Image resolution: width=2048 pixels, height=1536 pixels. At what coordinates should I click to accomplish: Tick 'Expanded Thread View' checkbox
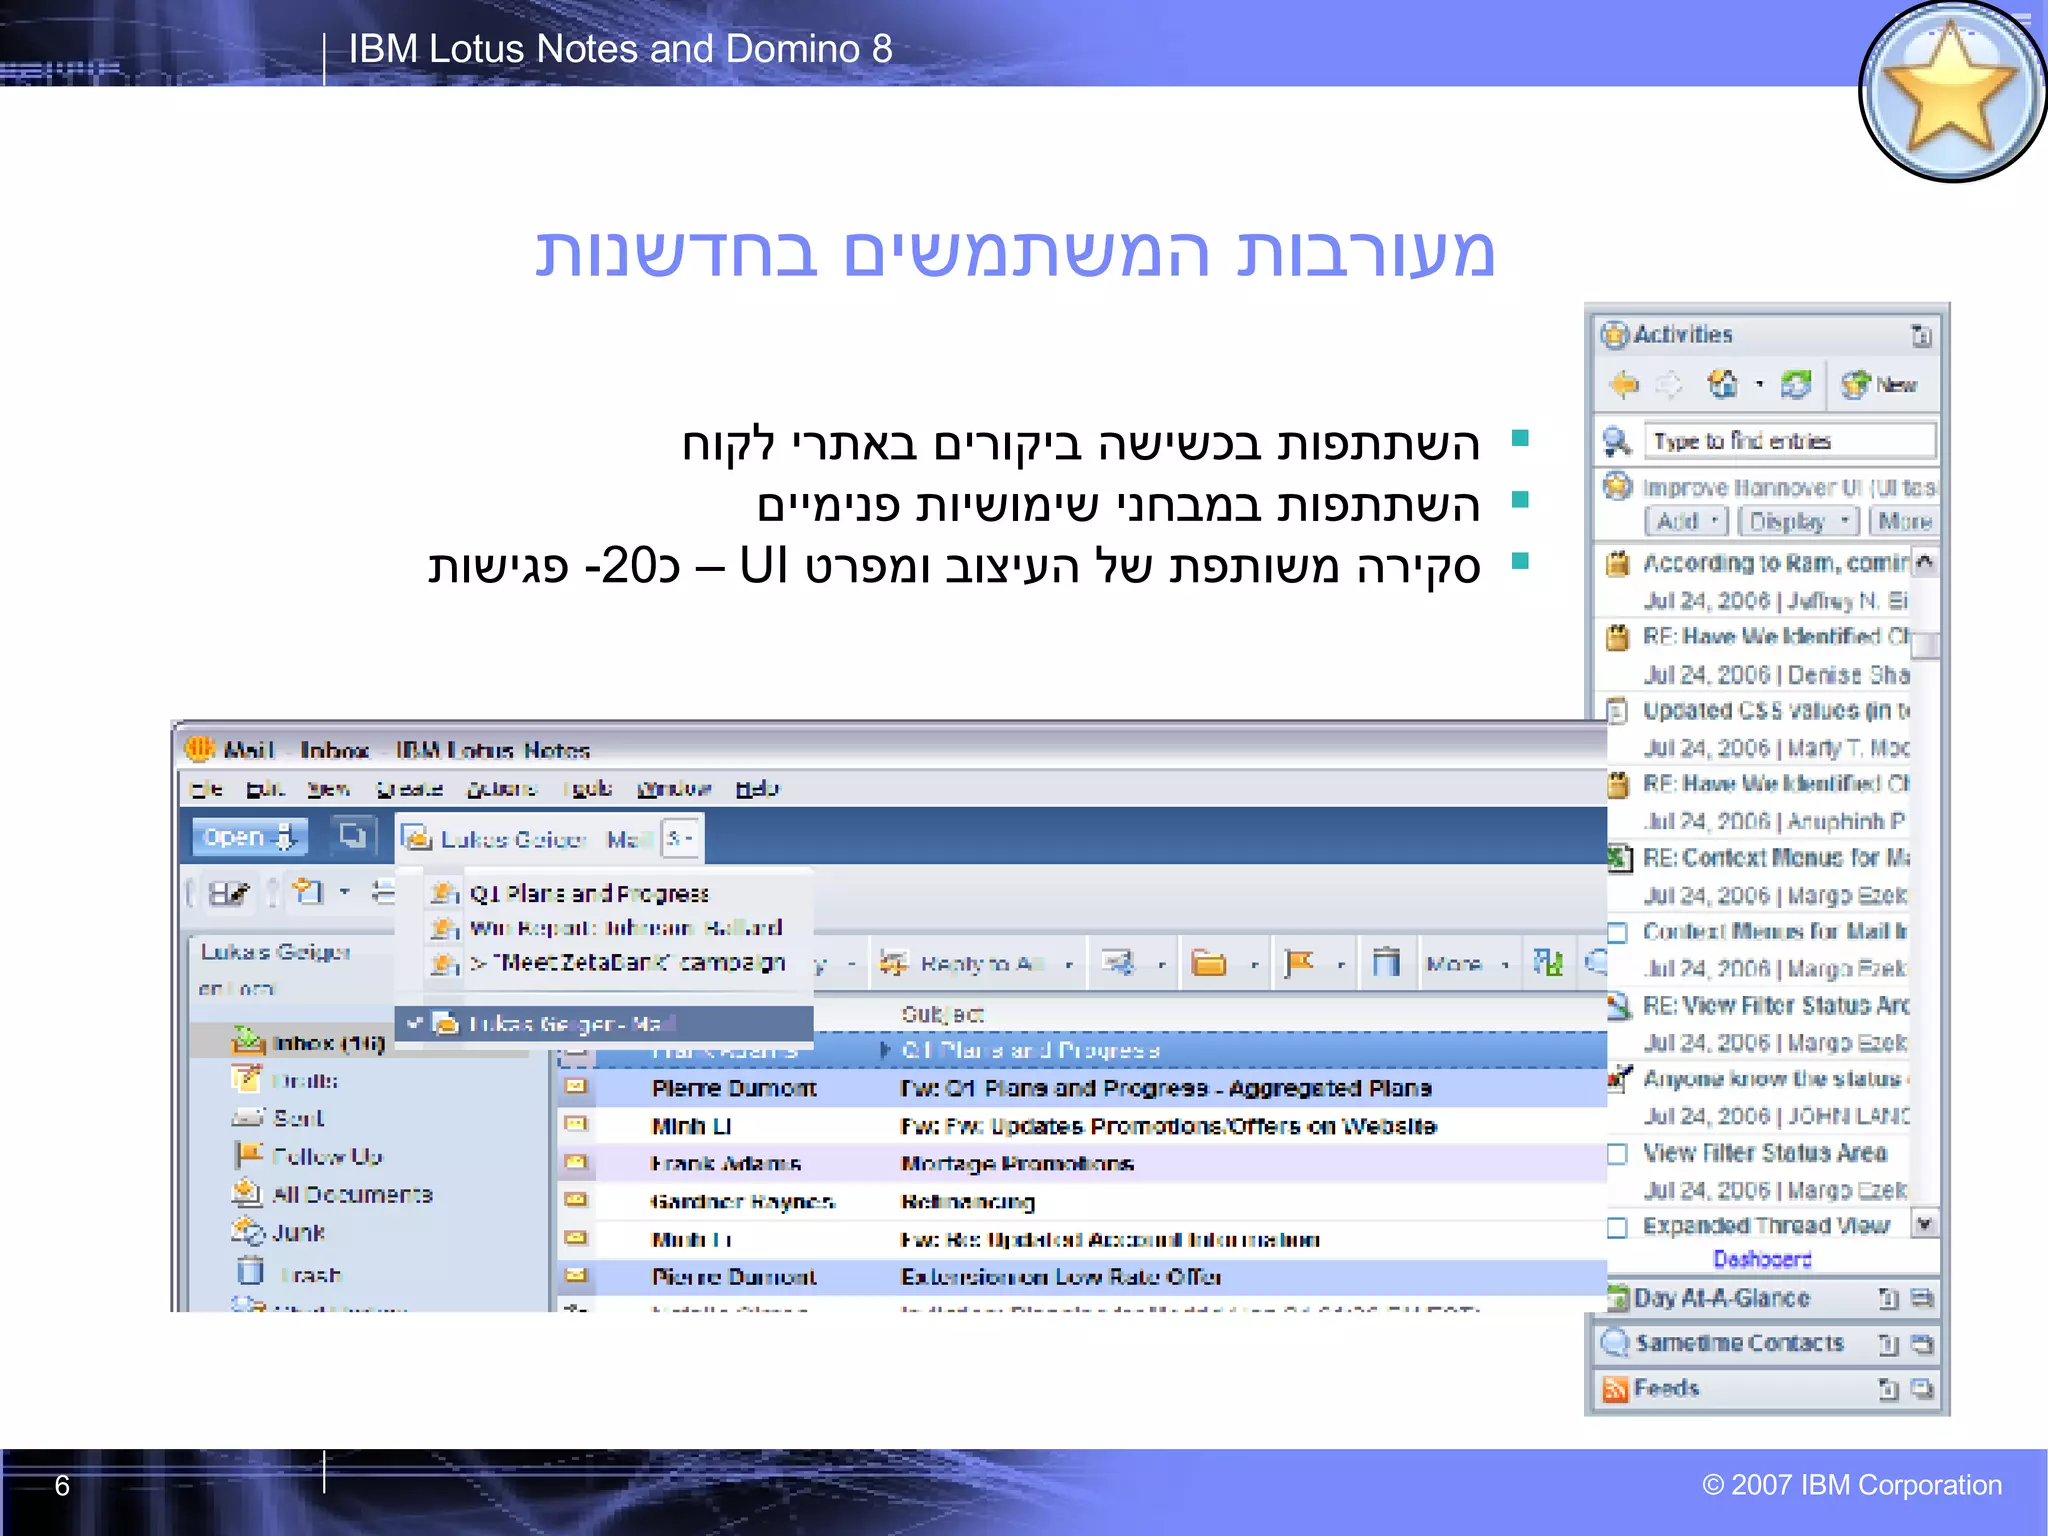(1617, 1227)
